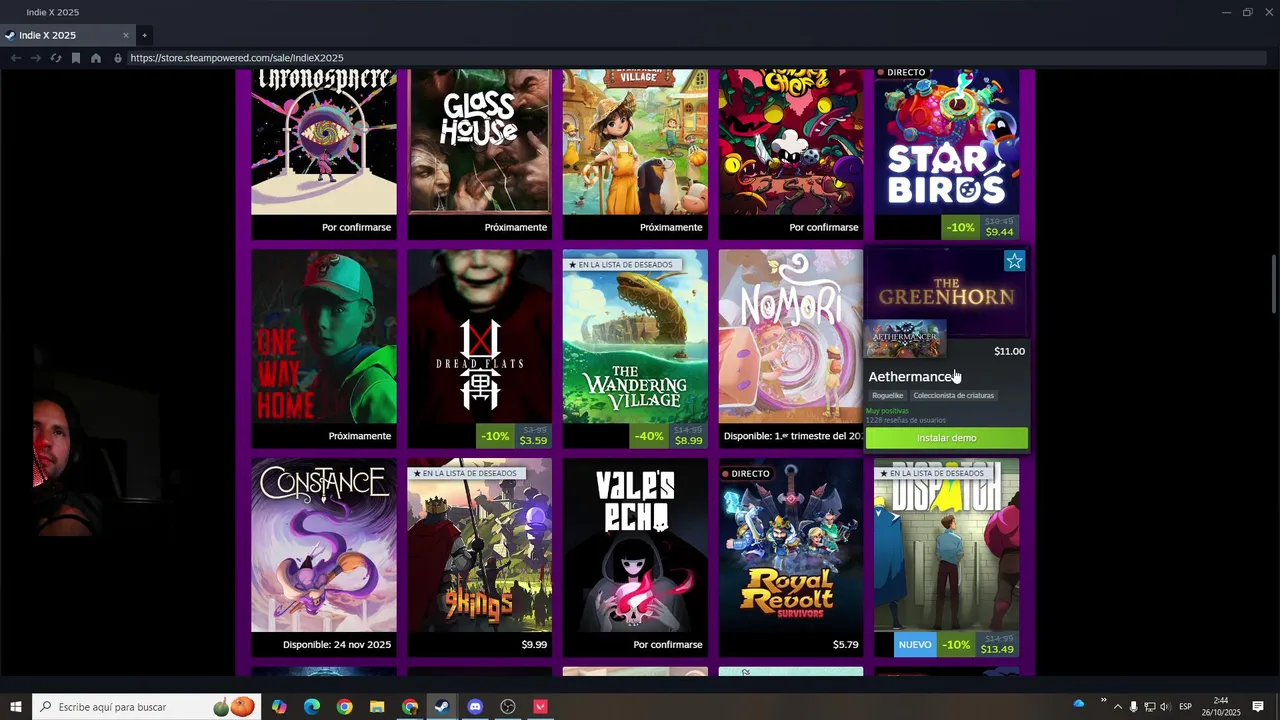Focus the Windows taskbar search box
Image resolution: width=1280 pixels, height=720 pixels.
click(x=146, y=707)
